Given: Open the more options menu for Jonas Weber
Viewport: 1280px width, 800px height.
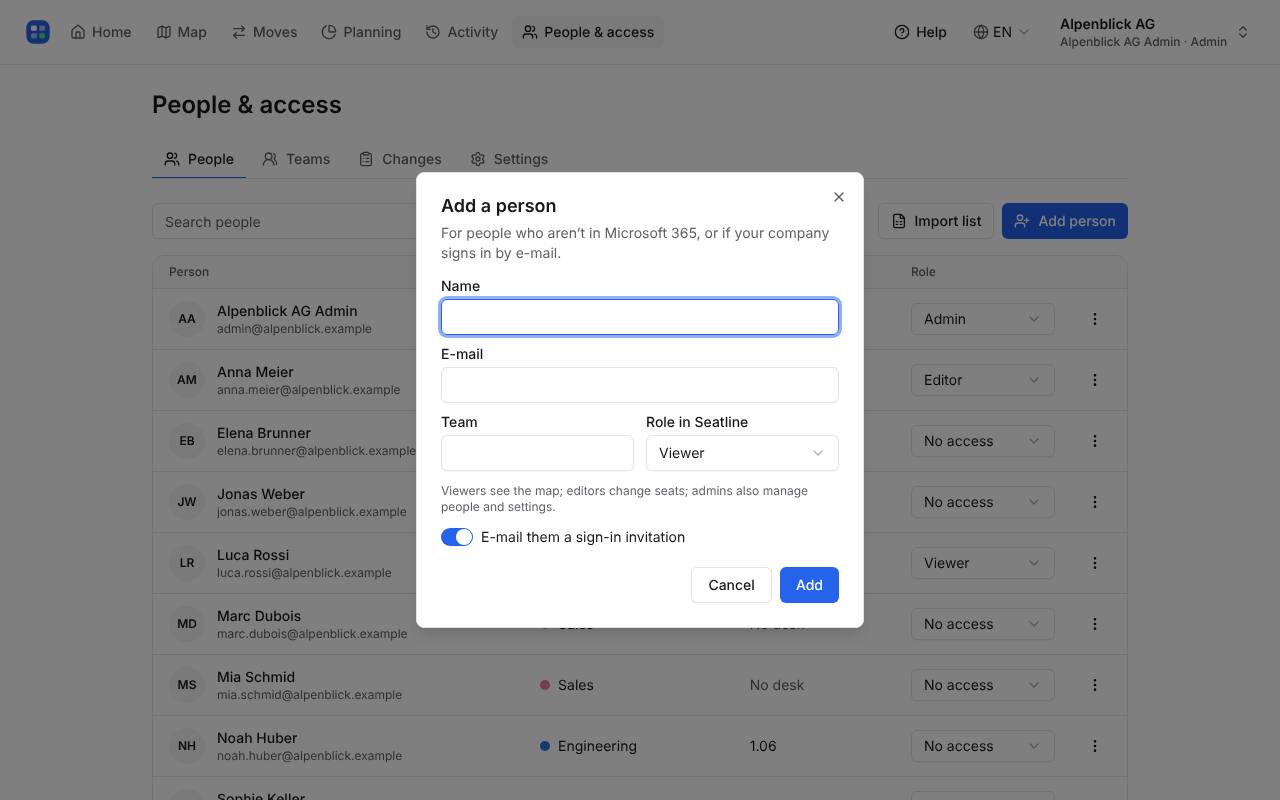Looking at the screenshot, I should [1095, 502].
